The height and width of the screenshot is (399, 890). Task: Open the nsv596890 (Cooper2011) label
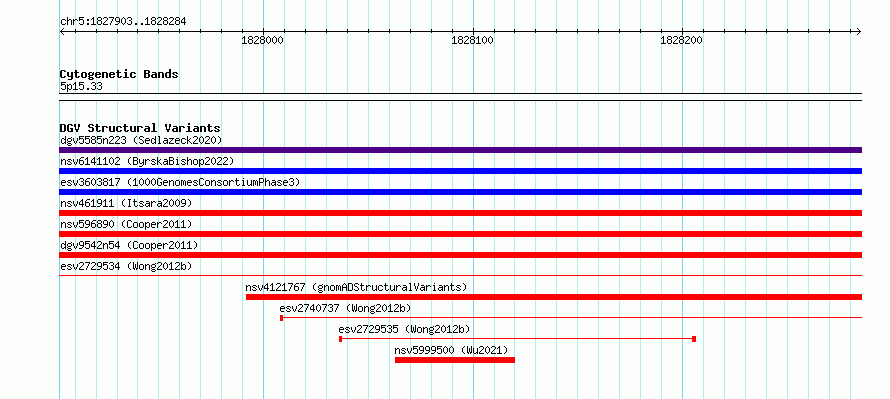pos(126,224)
